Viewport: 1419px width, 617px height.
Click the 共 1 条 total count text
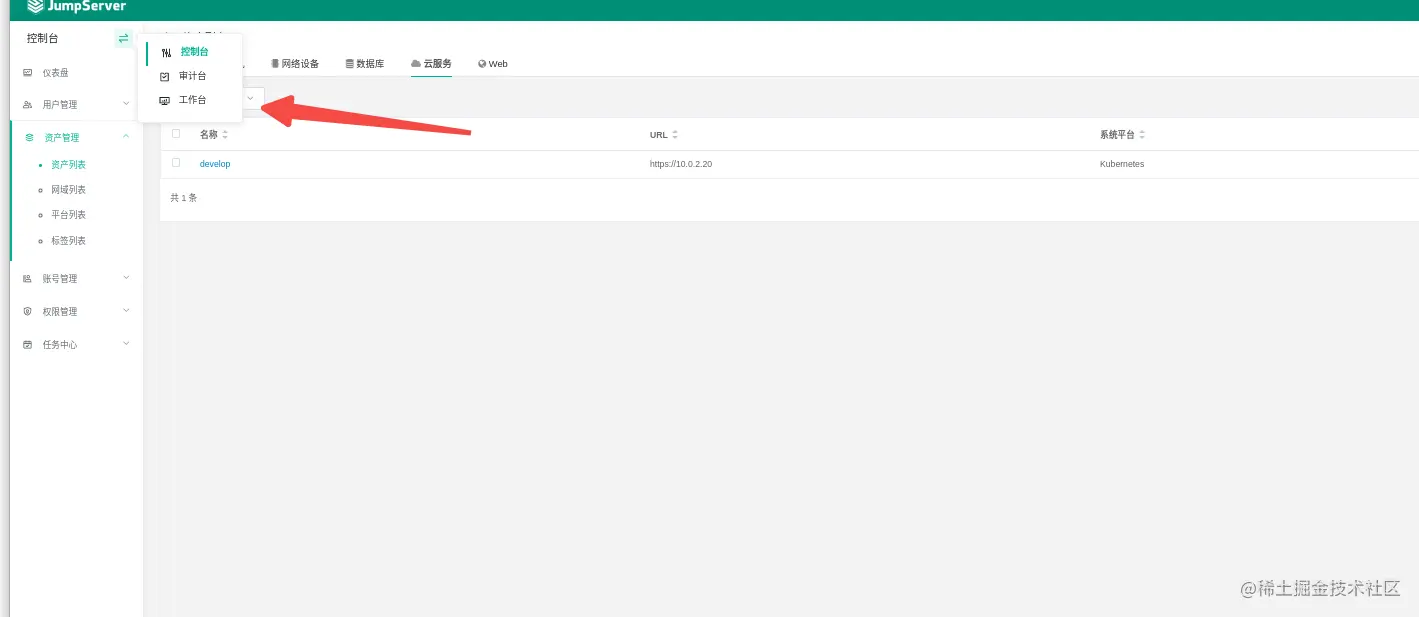pos(184,198)
